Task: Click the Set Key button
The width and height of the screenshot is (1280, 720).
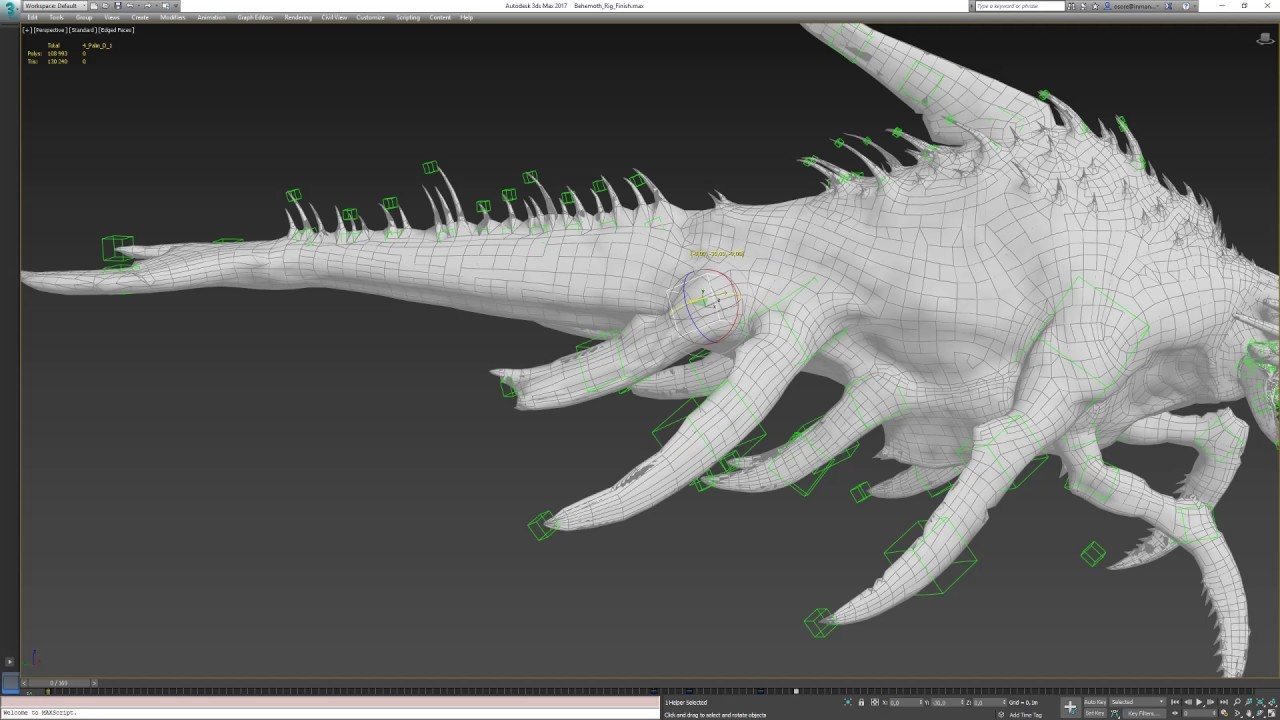Action: (1095, 714)
